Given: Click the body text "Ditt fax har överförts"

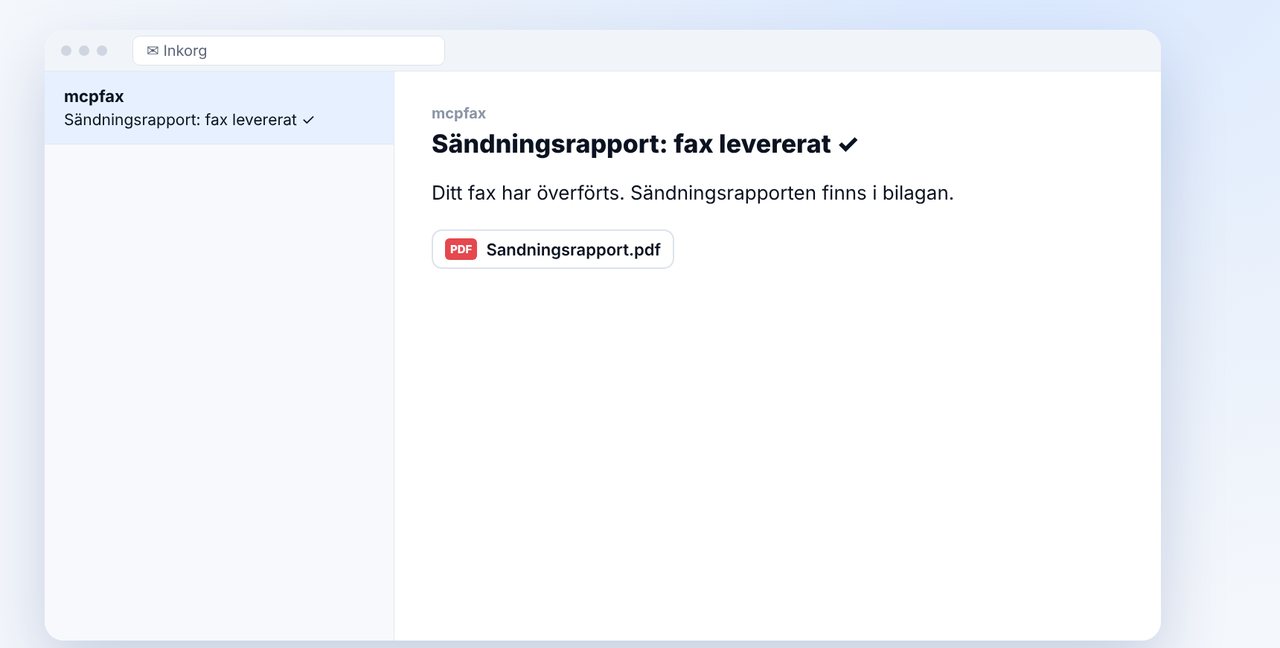Looking at the screenshot, I should pos(528,193).
